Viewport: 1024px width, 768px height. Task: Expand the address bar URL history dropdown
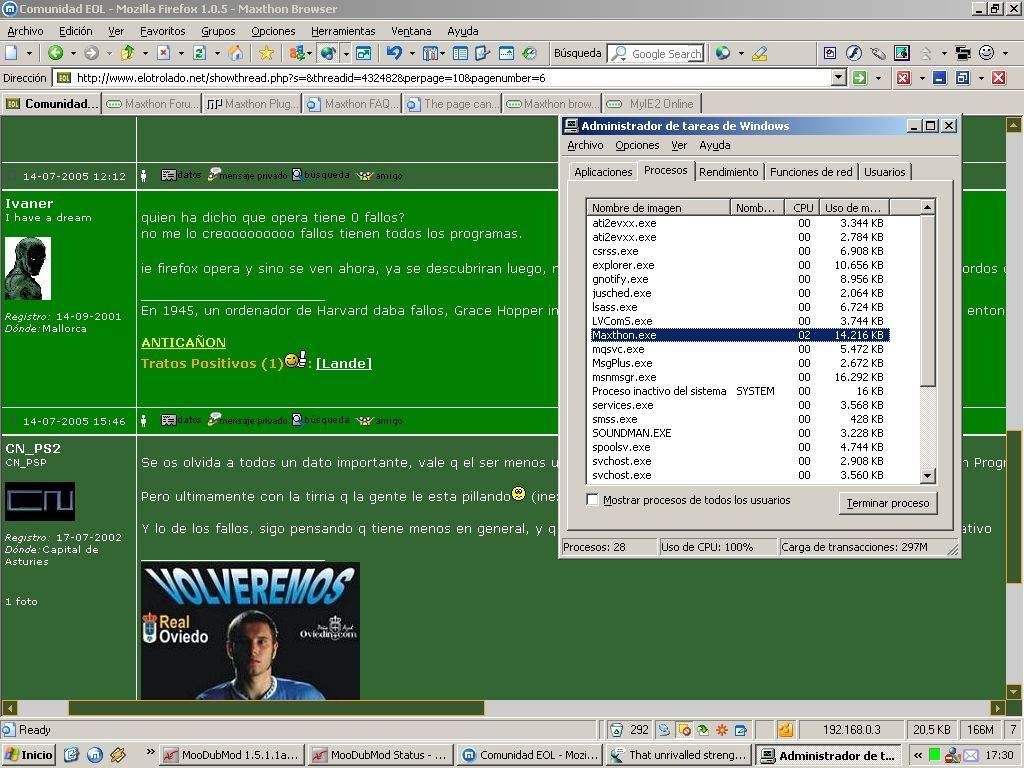(838, 78)
